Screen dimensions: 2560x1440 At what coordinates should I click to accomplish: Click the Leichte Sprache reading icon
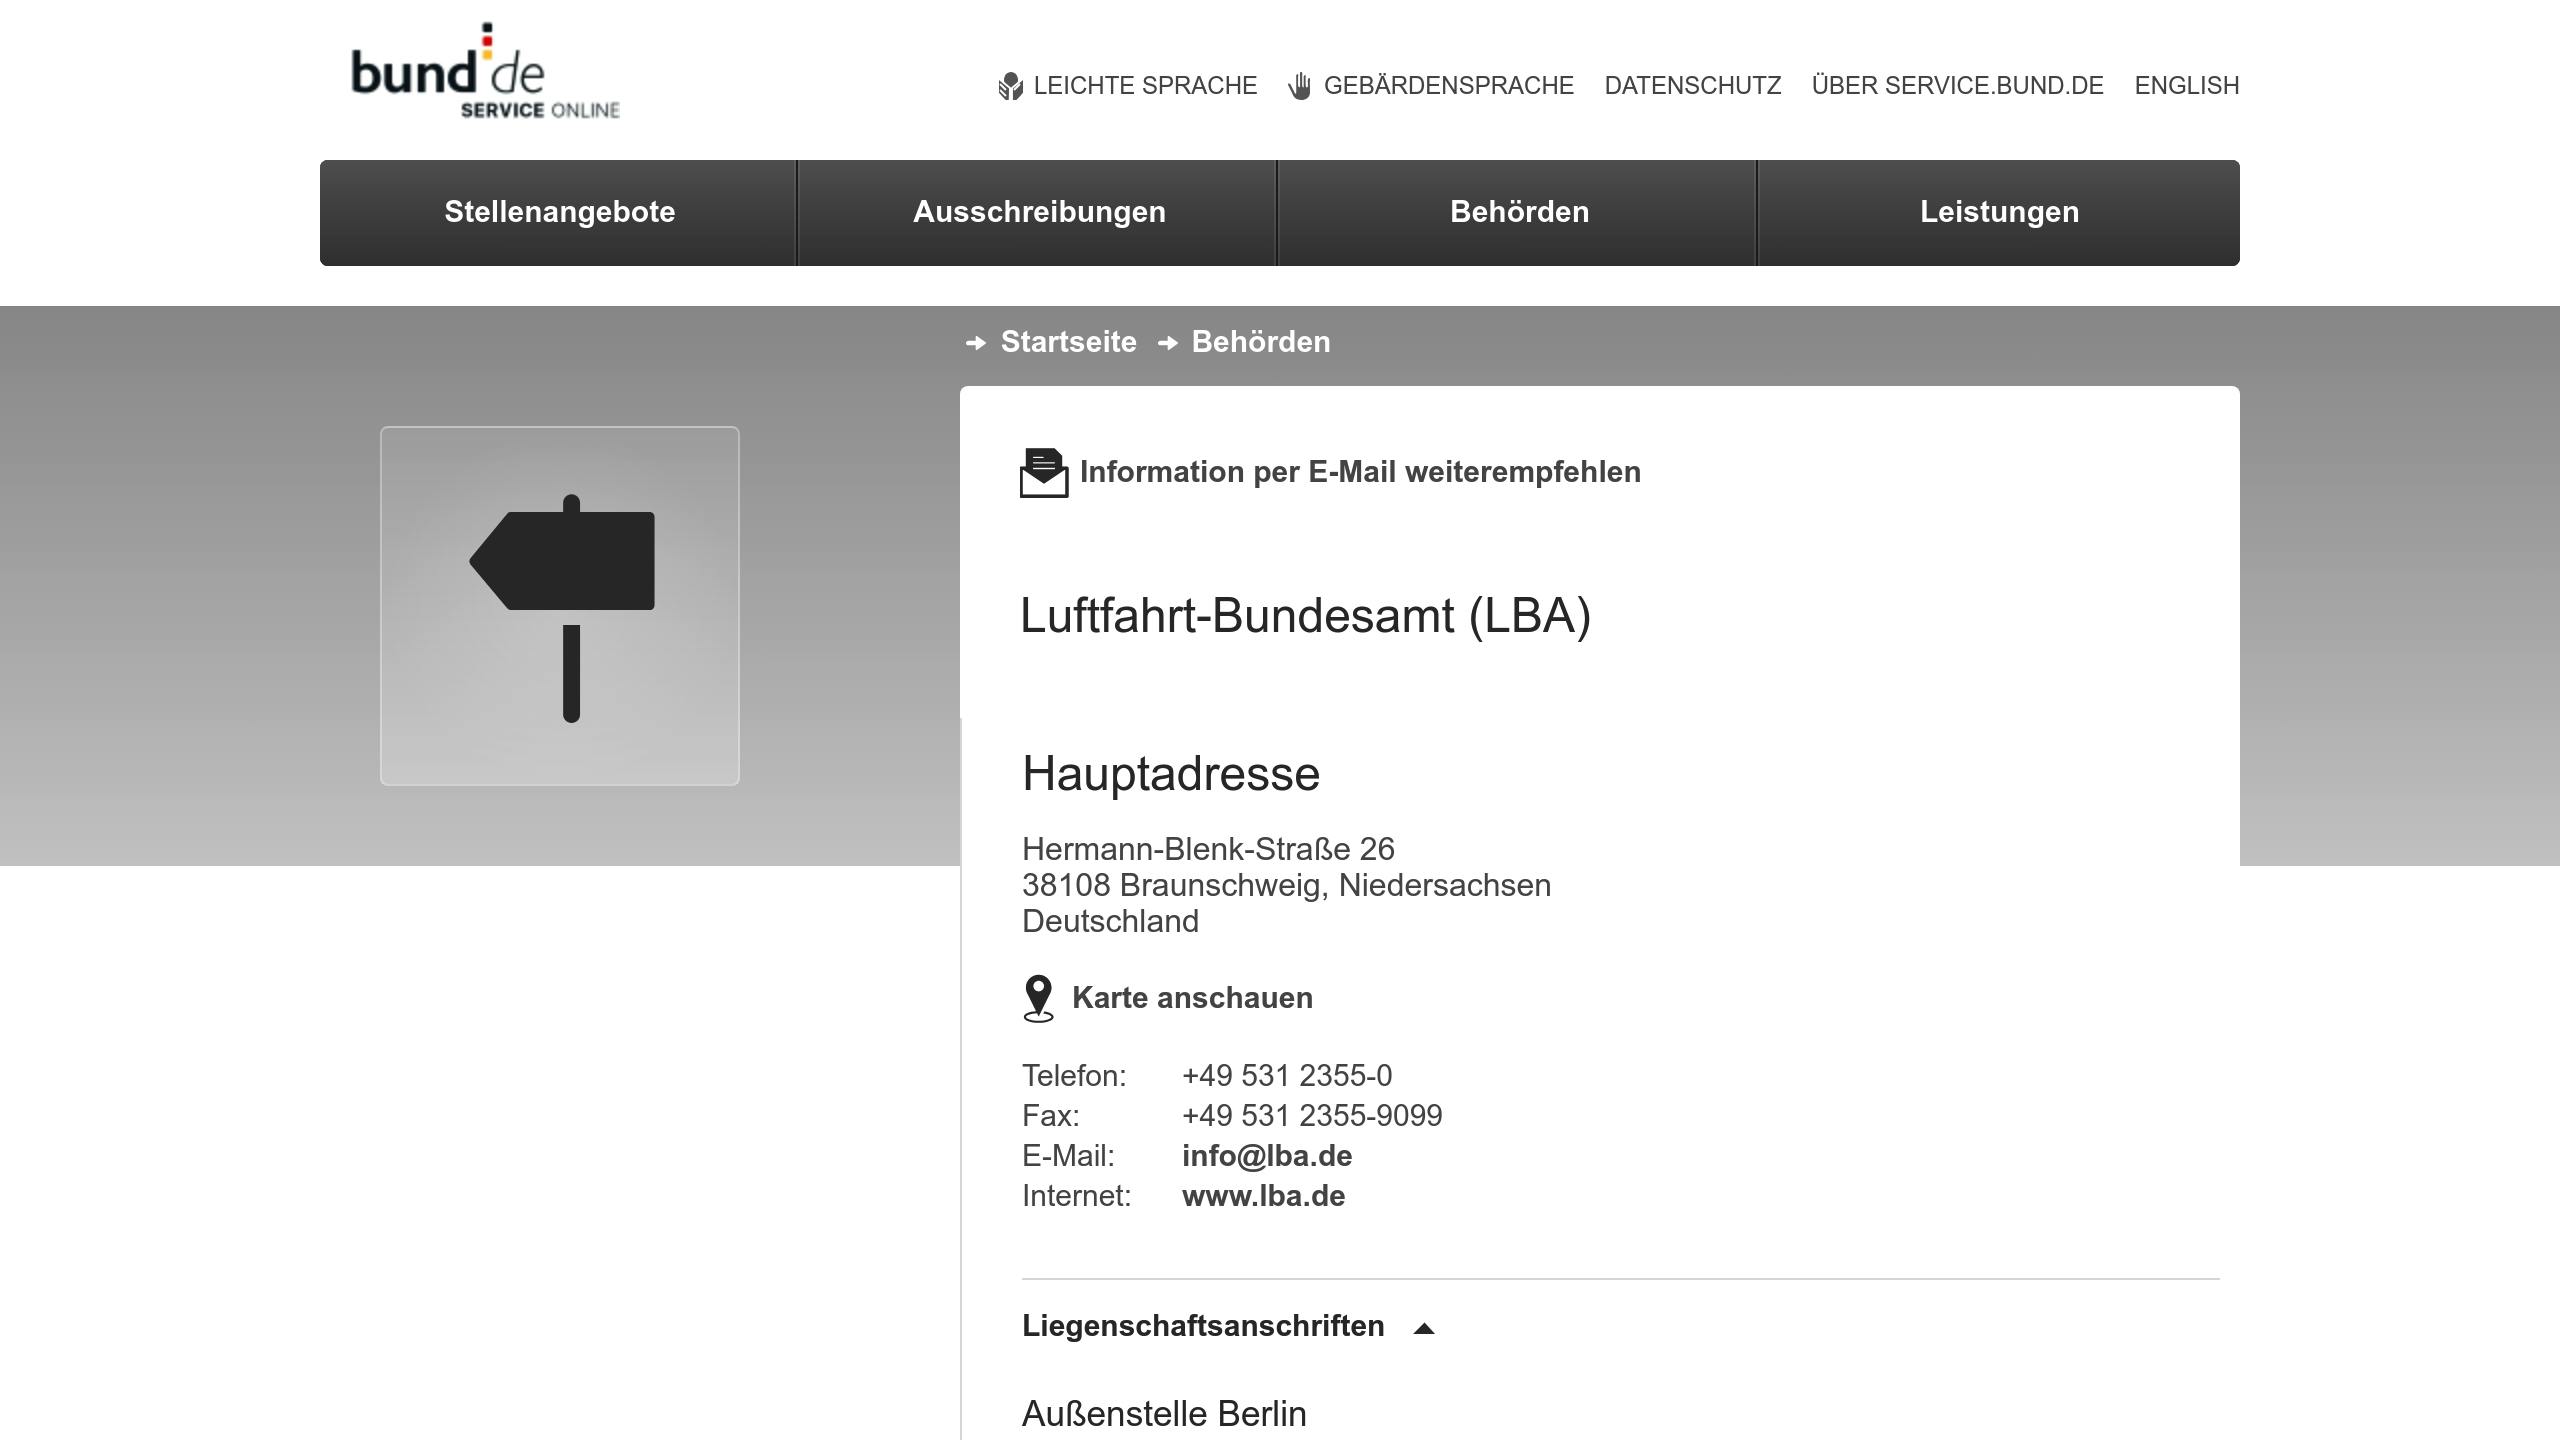click(x=1011, y=87)
